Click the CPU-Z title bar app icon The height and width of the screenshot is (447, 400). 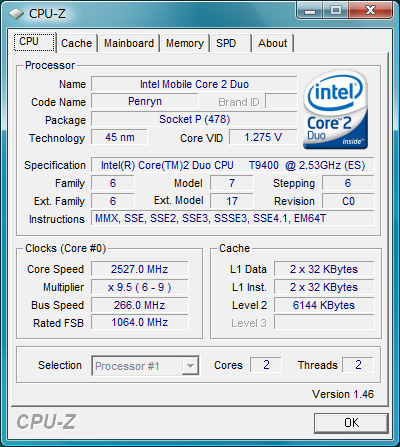click(16, 14)
